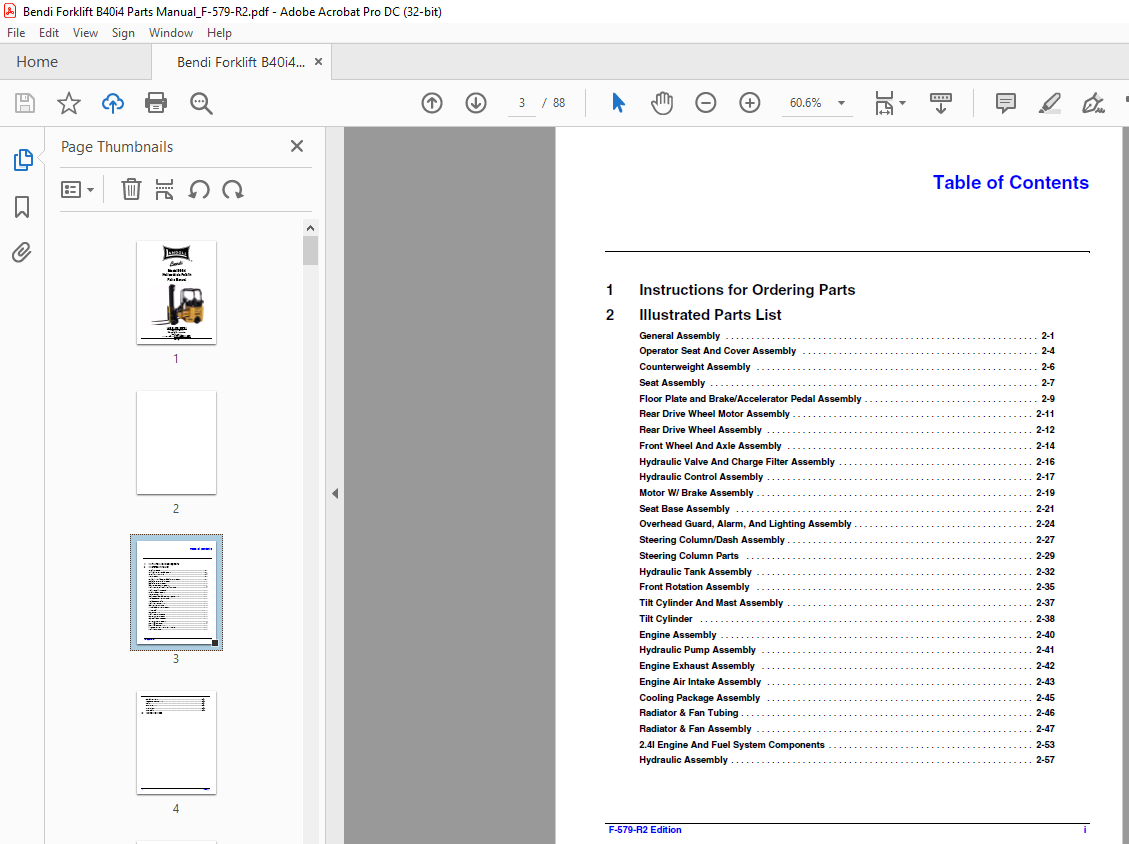1129x844 pixels.
Task: Print the document
Action: pyautogui.click(x=156, y=103)
